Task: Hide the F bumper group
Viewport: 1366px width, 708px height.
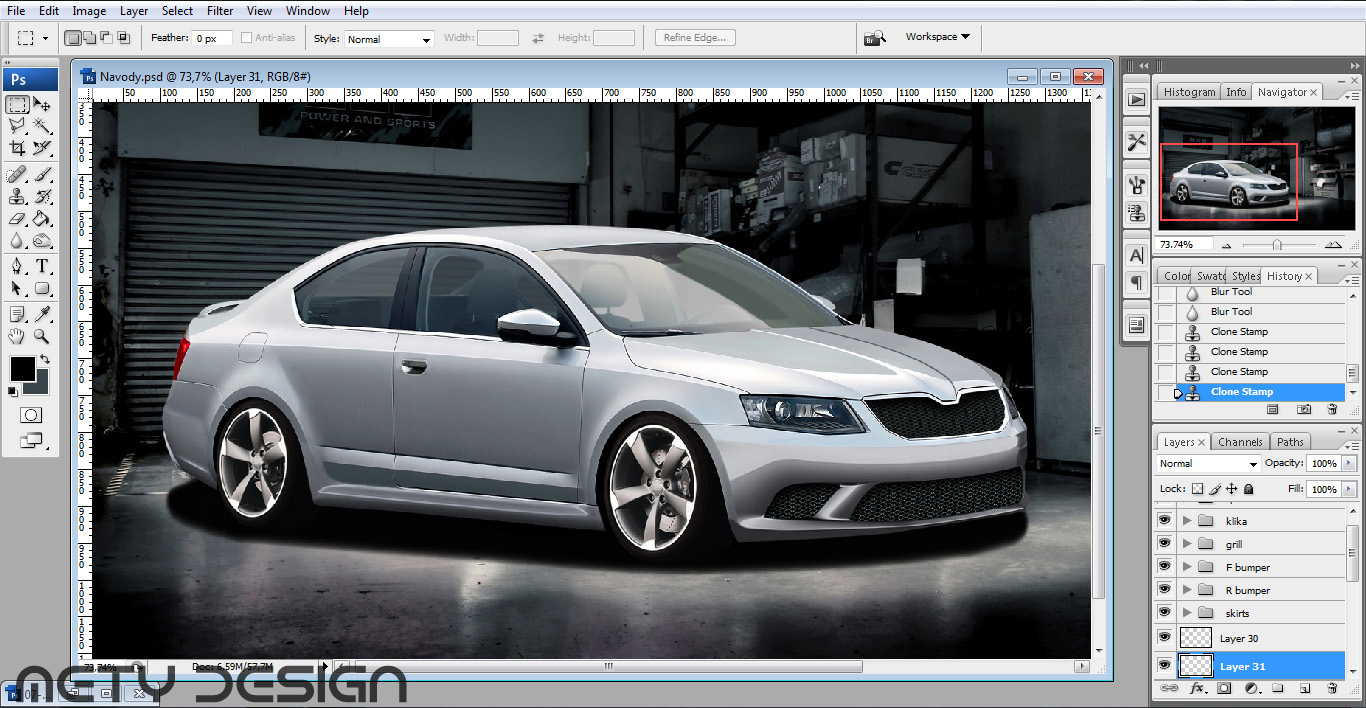Action: pos(1164,566)
